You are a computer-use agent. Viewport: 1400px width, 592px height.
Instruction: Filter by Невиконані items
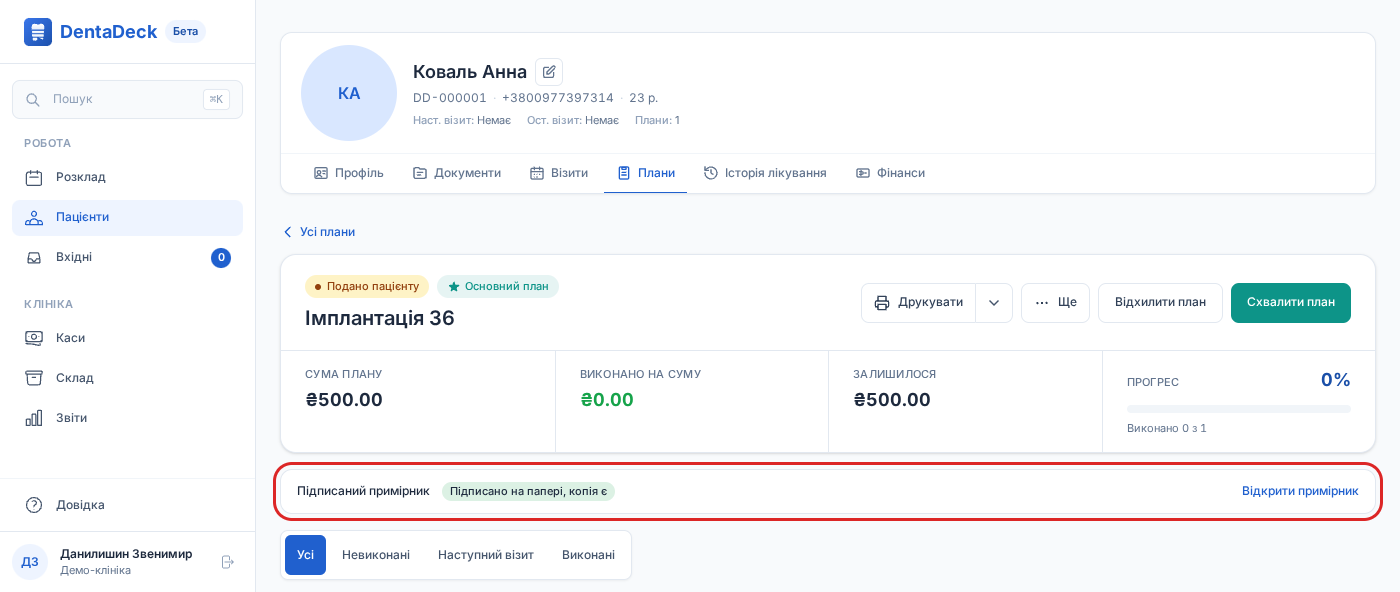pos(376,555)
